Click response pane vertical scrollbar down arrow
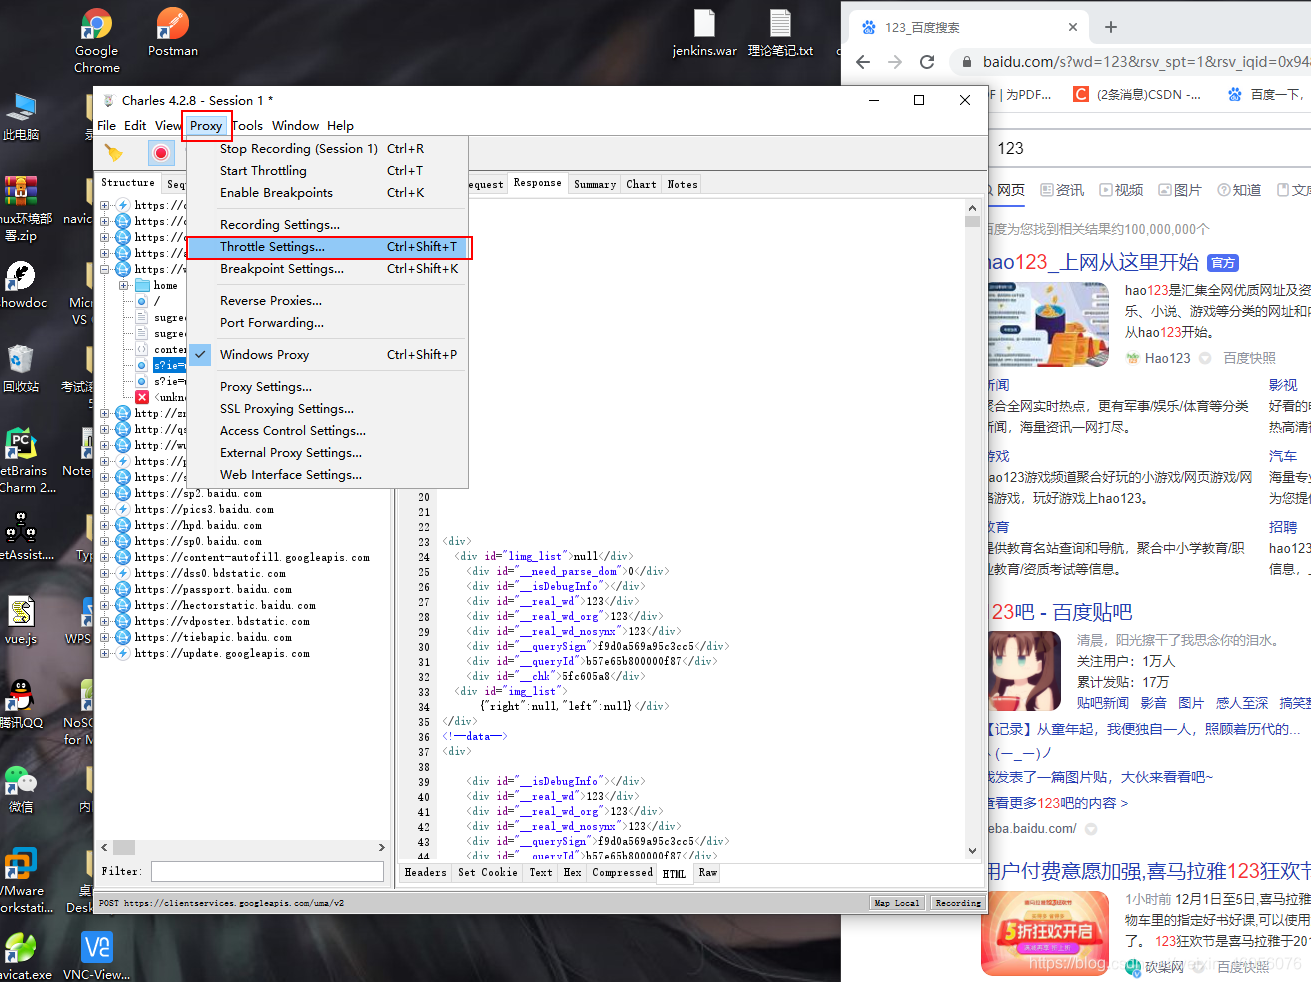1311x982 pixels. (x=972, y=850)
